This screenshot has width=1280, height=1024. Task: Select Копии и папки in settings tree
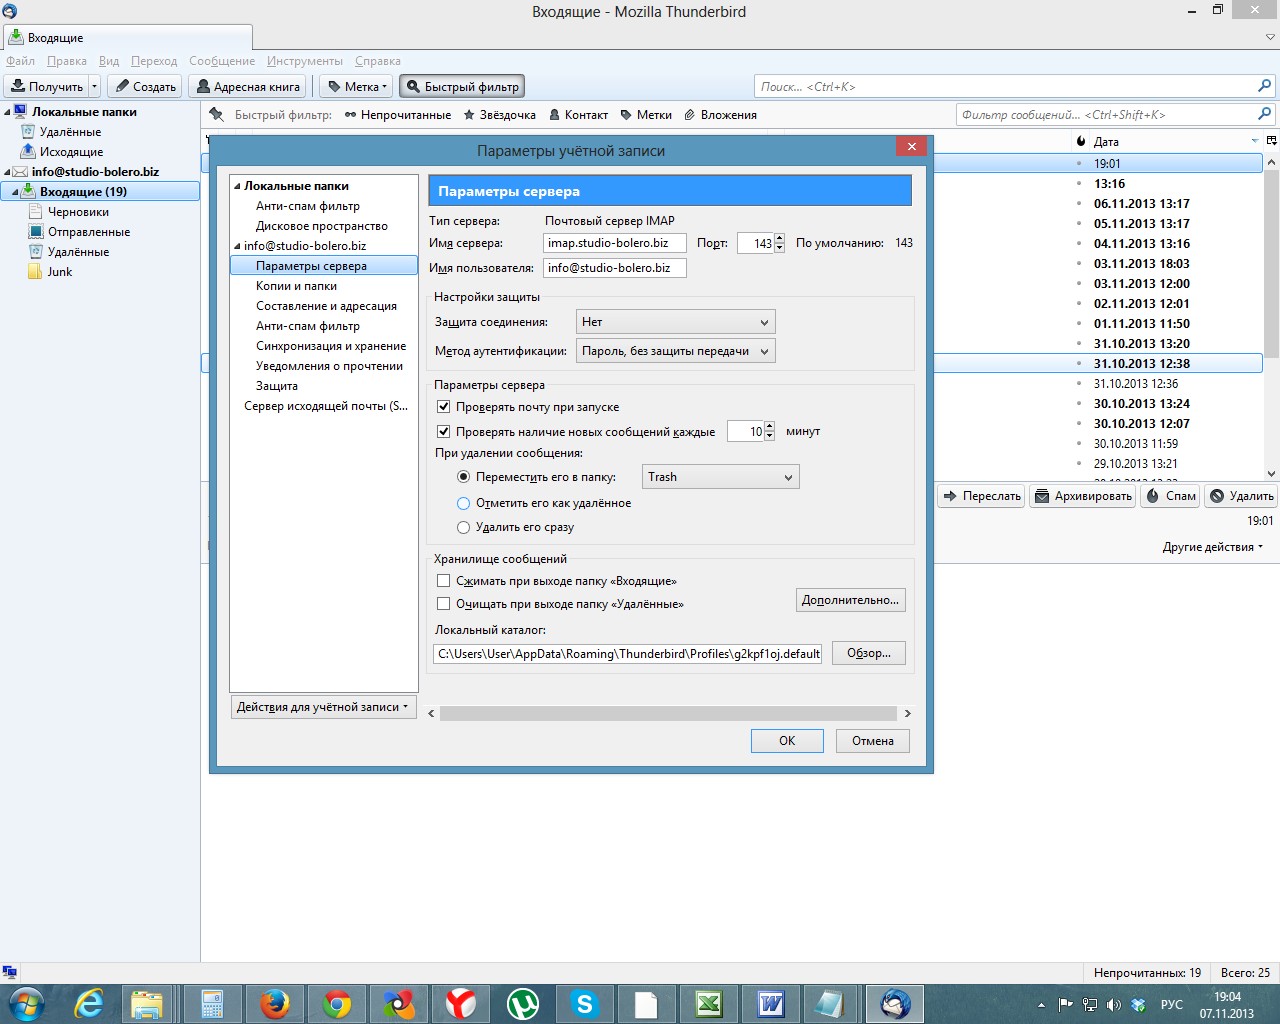tap(296, 286)
